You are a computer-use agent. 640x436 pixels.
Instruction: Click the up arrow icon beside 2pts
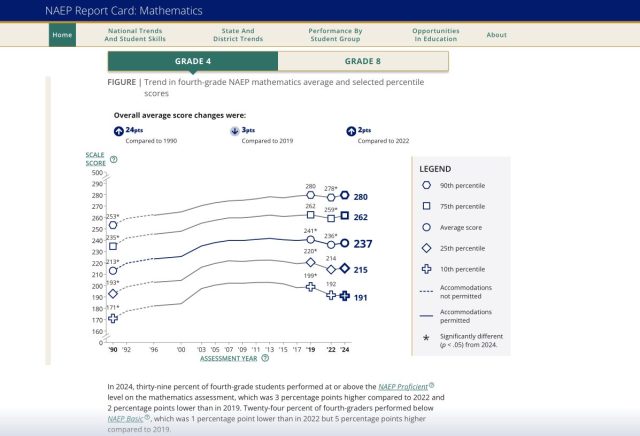point(351,130)
